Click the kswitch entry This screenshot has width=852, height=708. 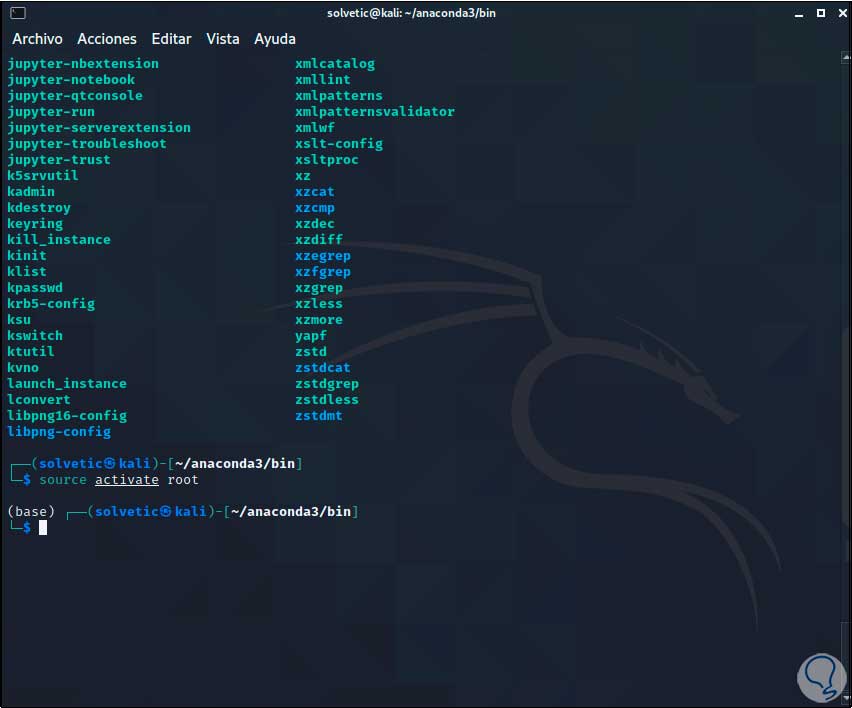(x=35, y=336)
